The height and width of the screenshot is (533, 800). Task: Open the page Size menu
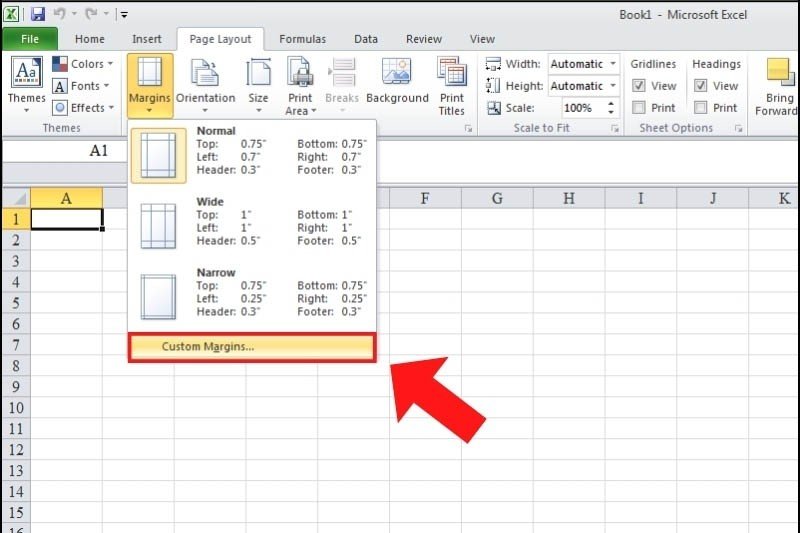[258, 86]
